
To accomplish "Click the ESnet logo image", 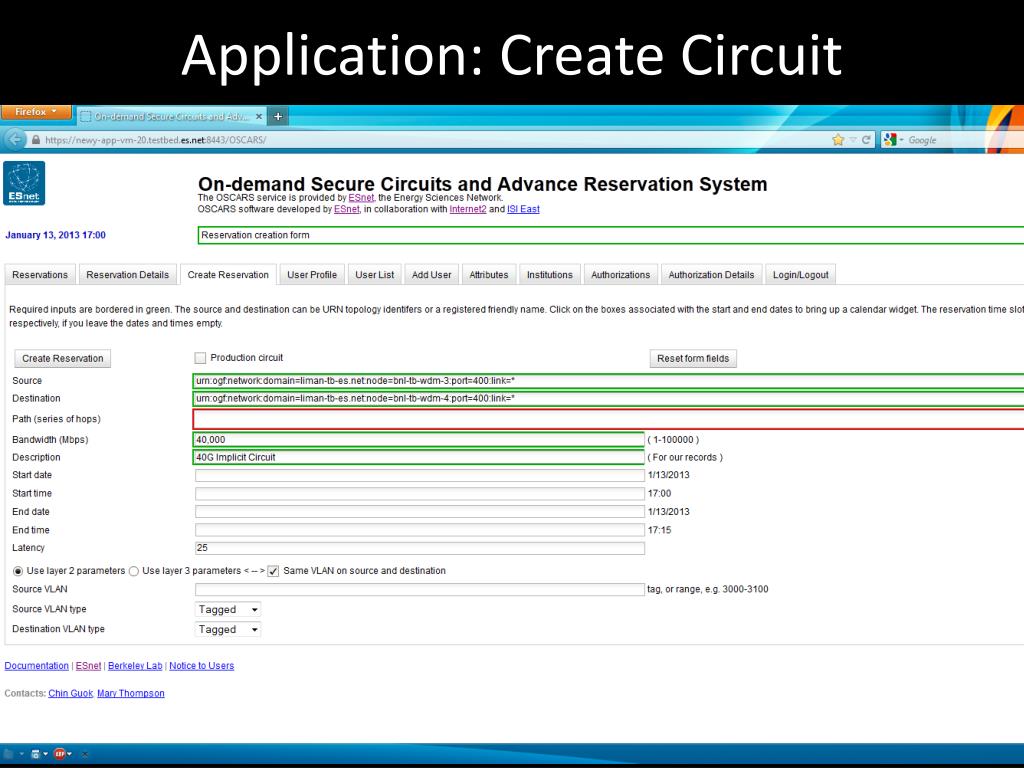I will click(24, 183).
